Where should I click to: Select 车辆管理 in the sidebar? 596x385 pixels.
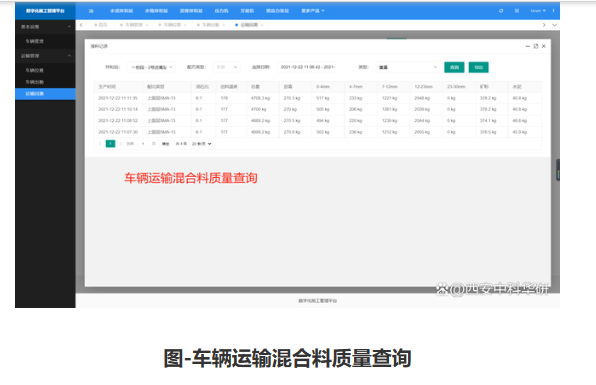click(x=45, y=41)
